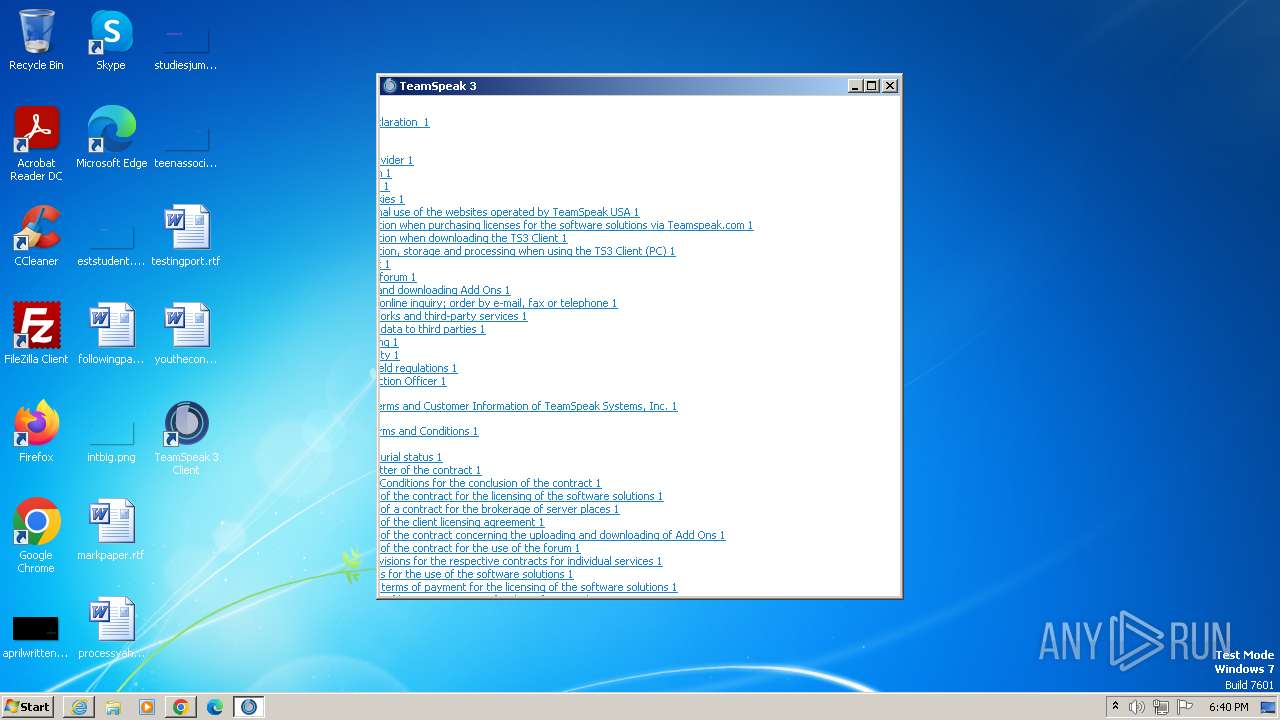Open the 'vider 1' link
The width and height of the screenshot is (1280, 720).
coord(396,160)
